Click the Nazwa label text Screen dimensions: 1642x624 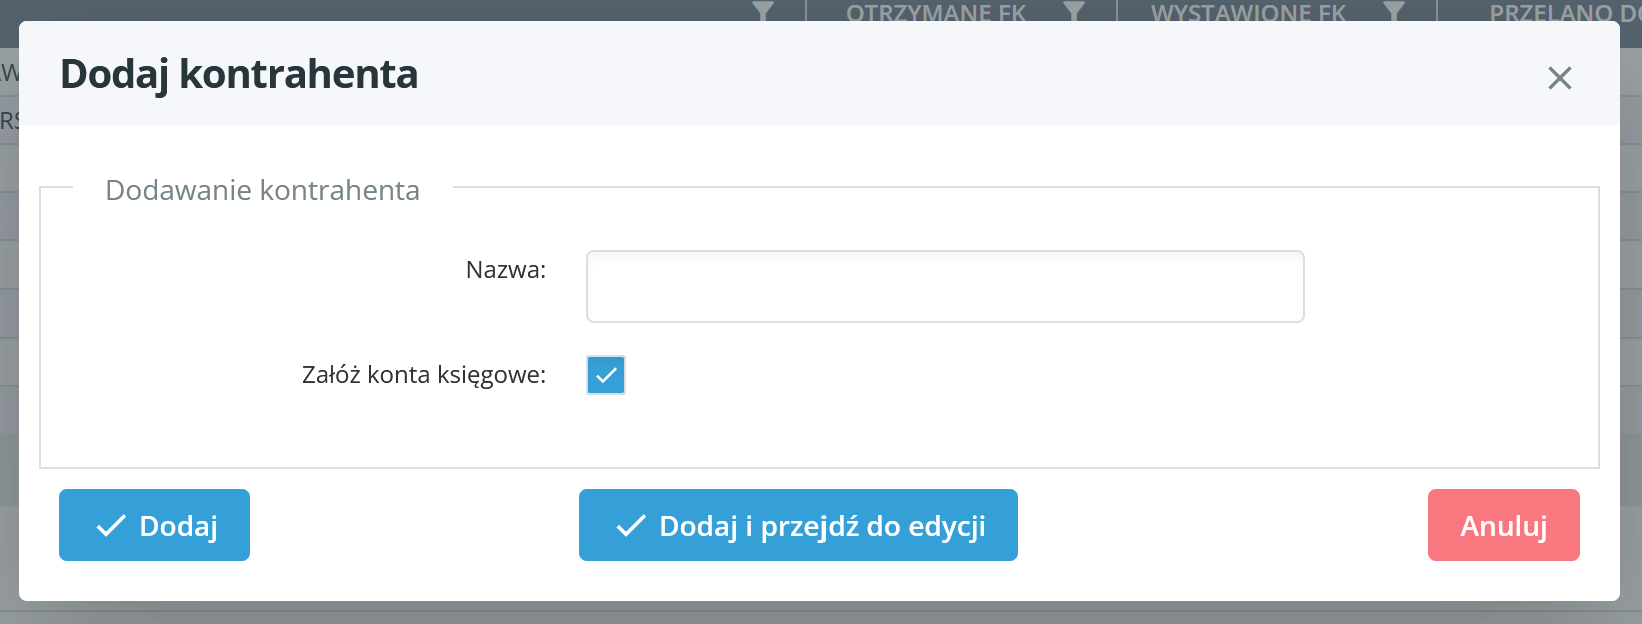coord(506,270)
